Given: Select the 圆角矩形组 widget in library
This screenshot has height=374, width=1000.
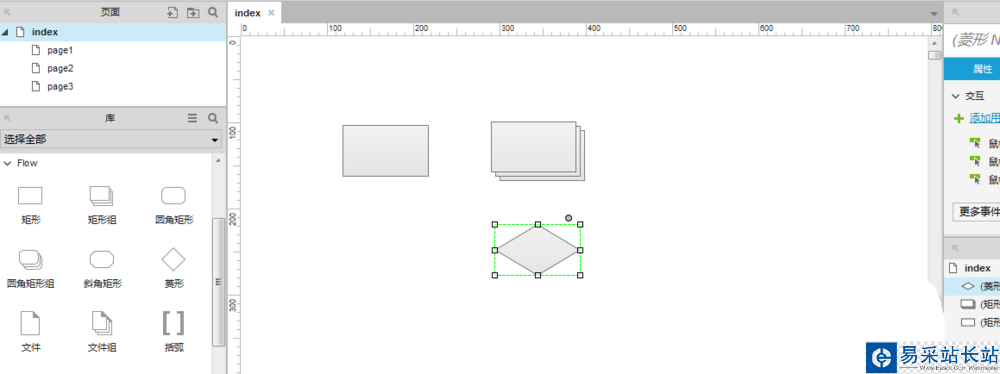Looking at the screenshot, I should (x=30, y=269).
